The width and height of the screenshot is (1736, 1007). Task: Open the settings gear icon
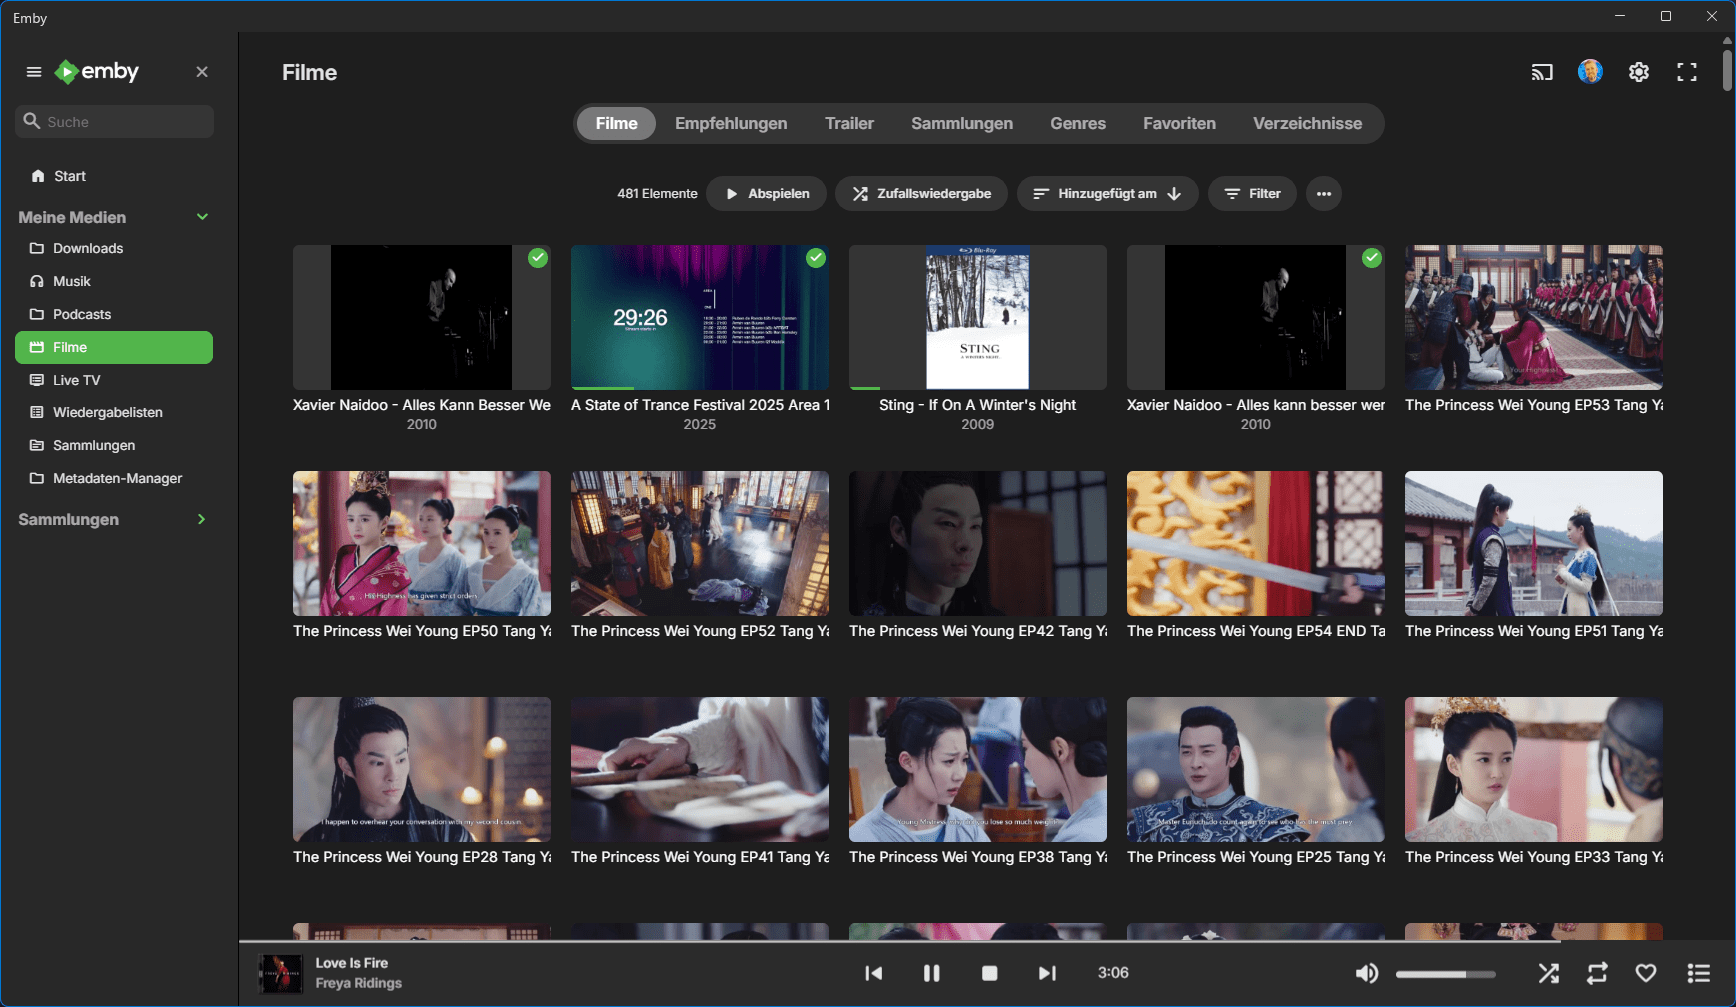[1638, 72]
